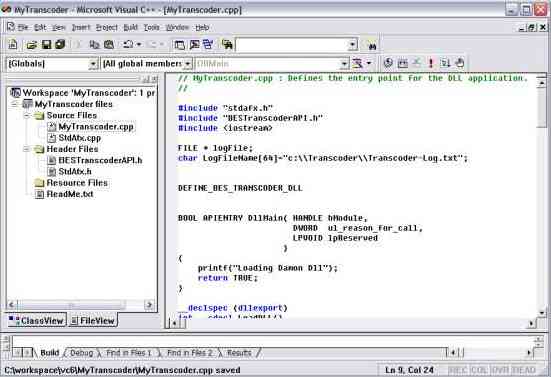Click inside the Find text combo box

tap(292, 45)
